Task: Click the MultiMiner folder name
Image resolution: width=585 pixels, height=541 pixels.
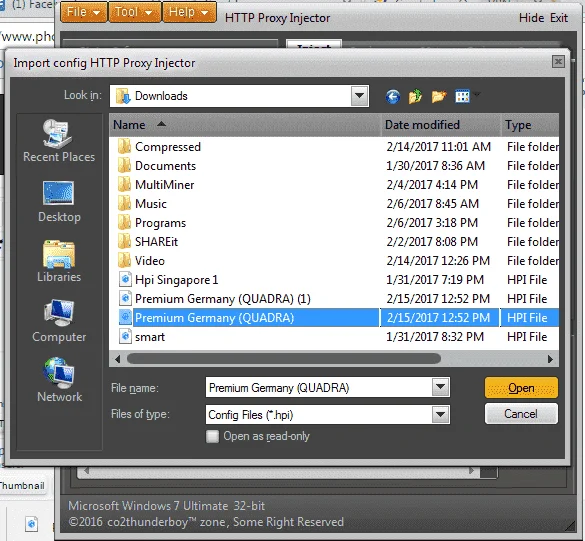Action: 165,185
